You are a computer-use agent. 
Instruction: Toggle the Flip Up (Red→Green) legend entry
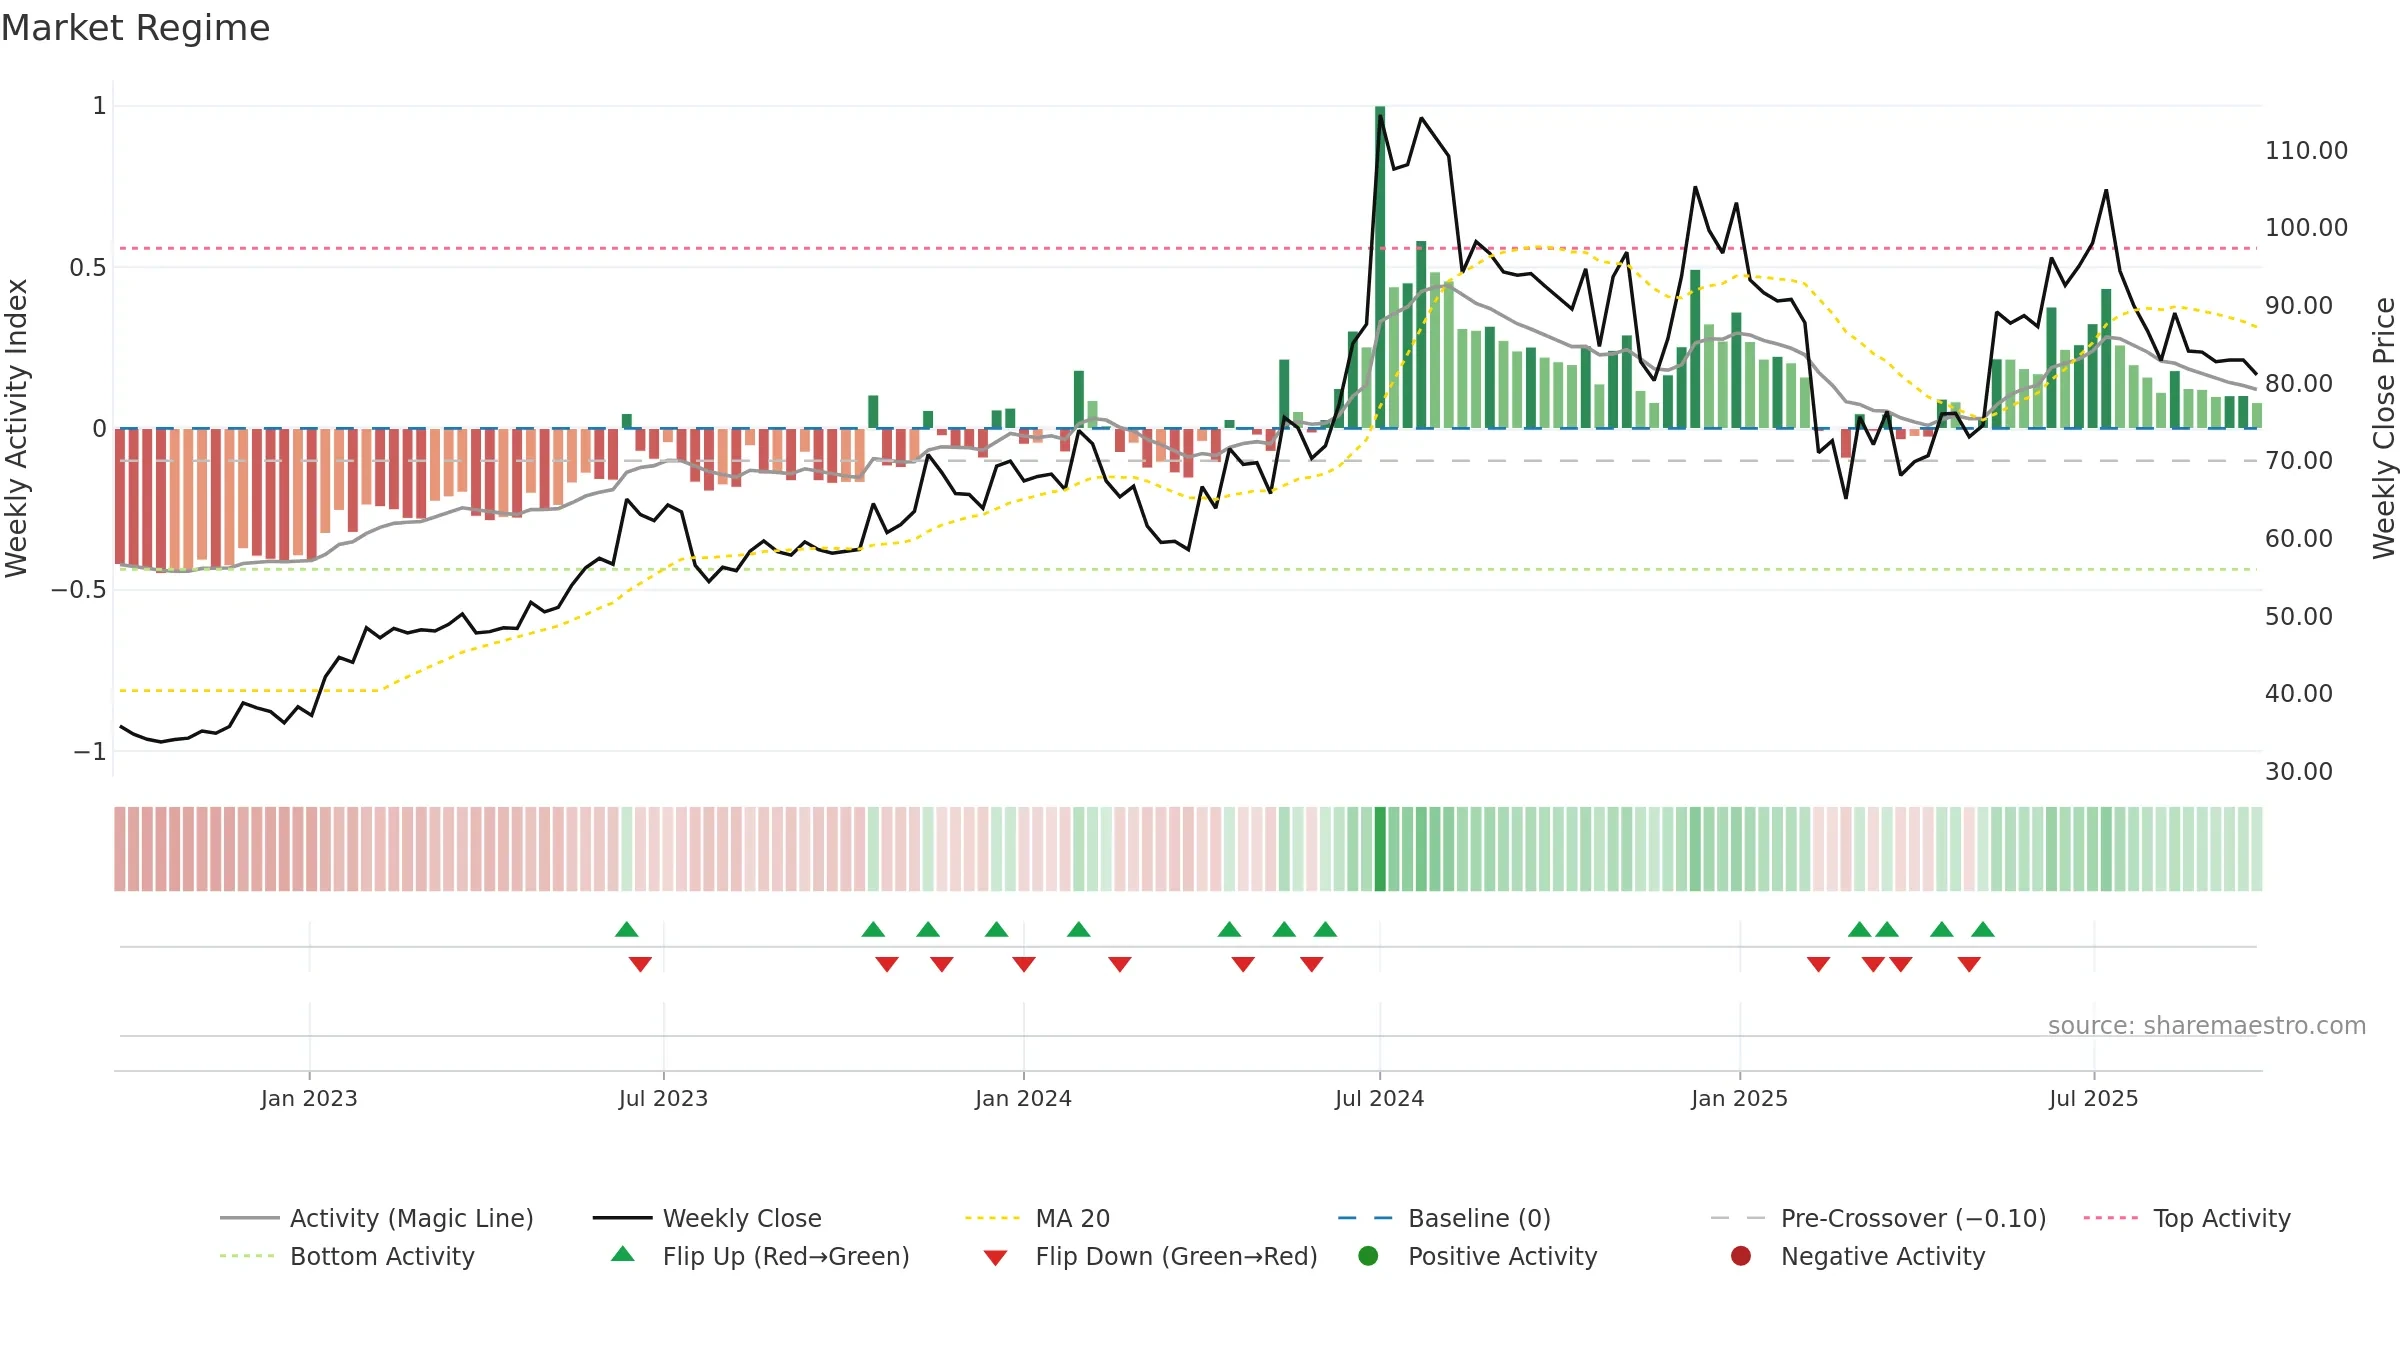760,1256
